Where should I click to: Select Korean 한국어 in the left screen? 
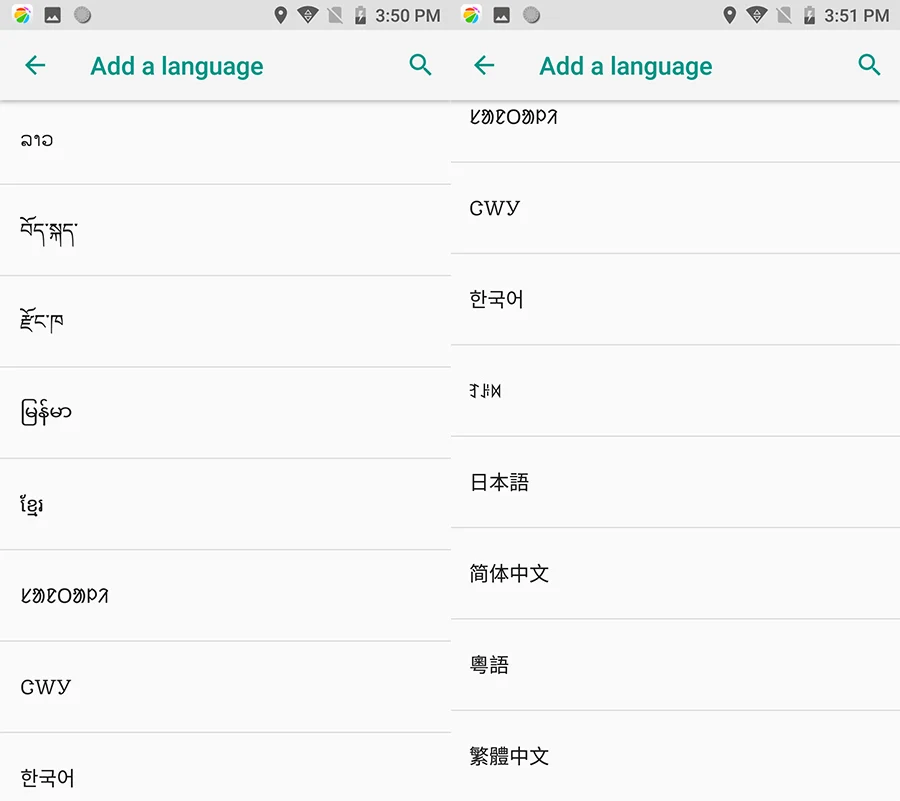(x=225, y=767)
